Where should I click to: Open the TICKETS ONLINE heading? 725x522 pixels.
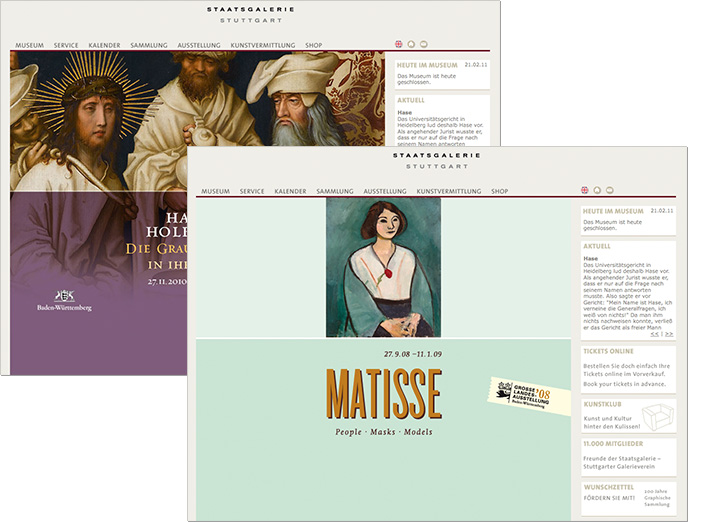pos(608,351)
